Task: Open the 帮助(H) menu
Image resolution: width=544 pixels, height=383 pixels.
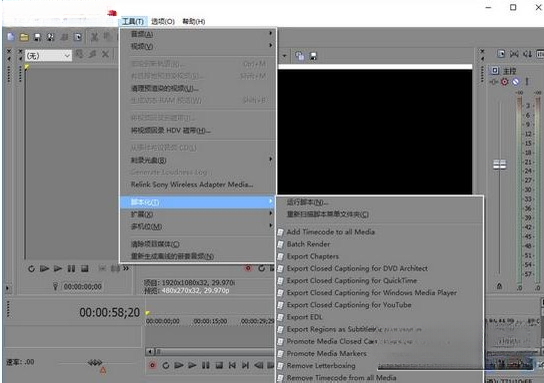Action: (x=194, y=22)
